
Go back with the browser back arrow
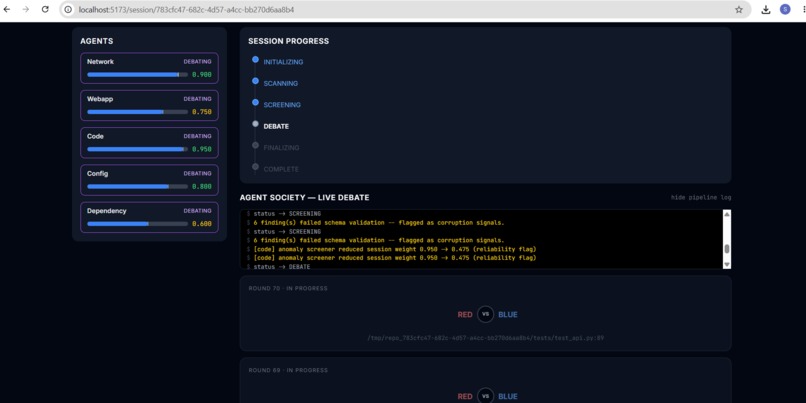[7, 9]
